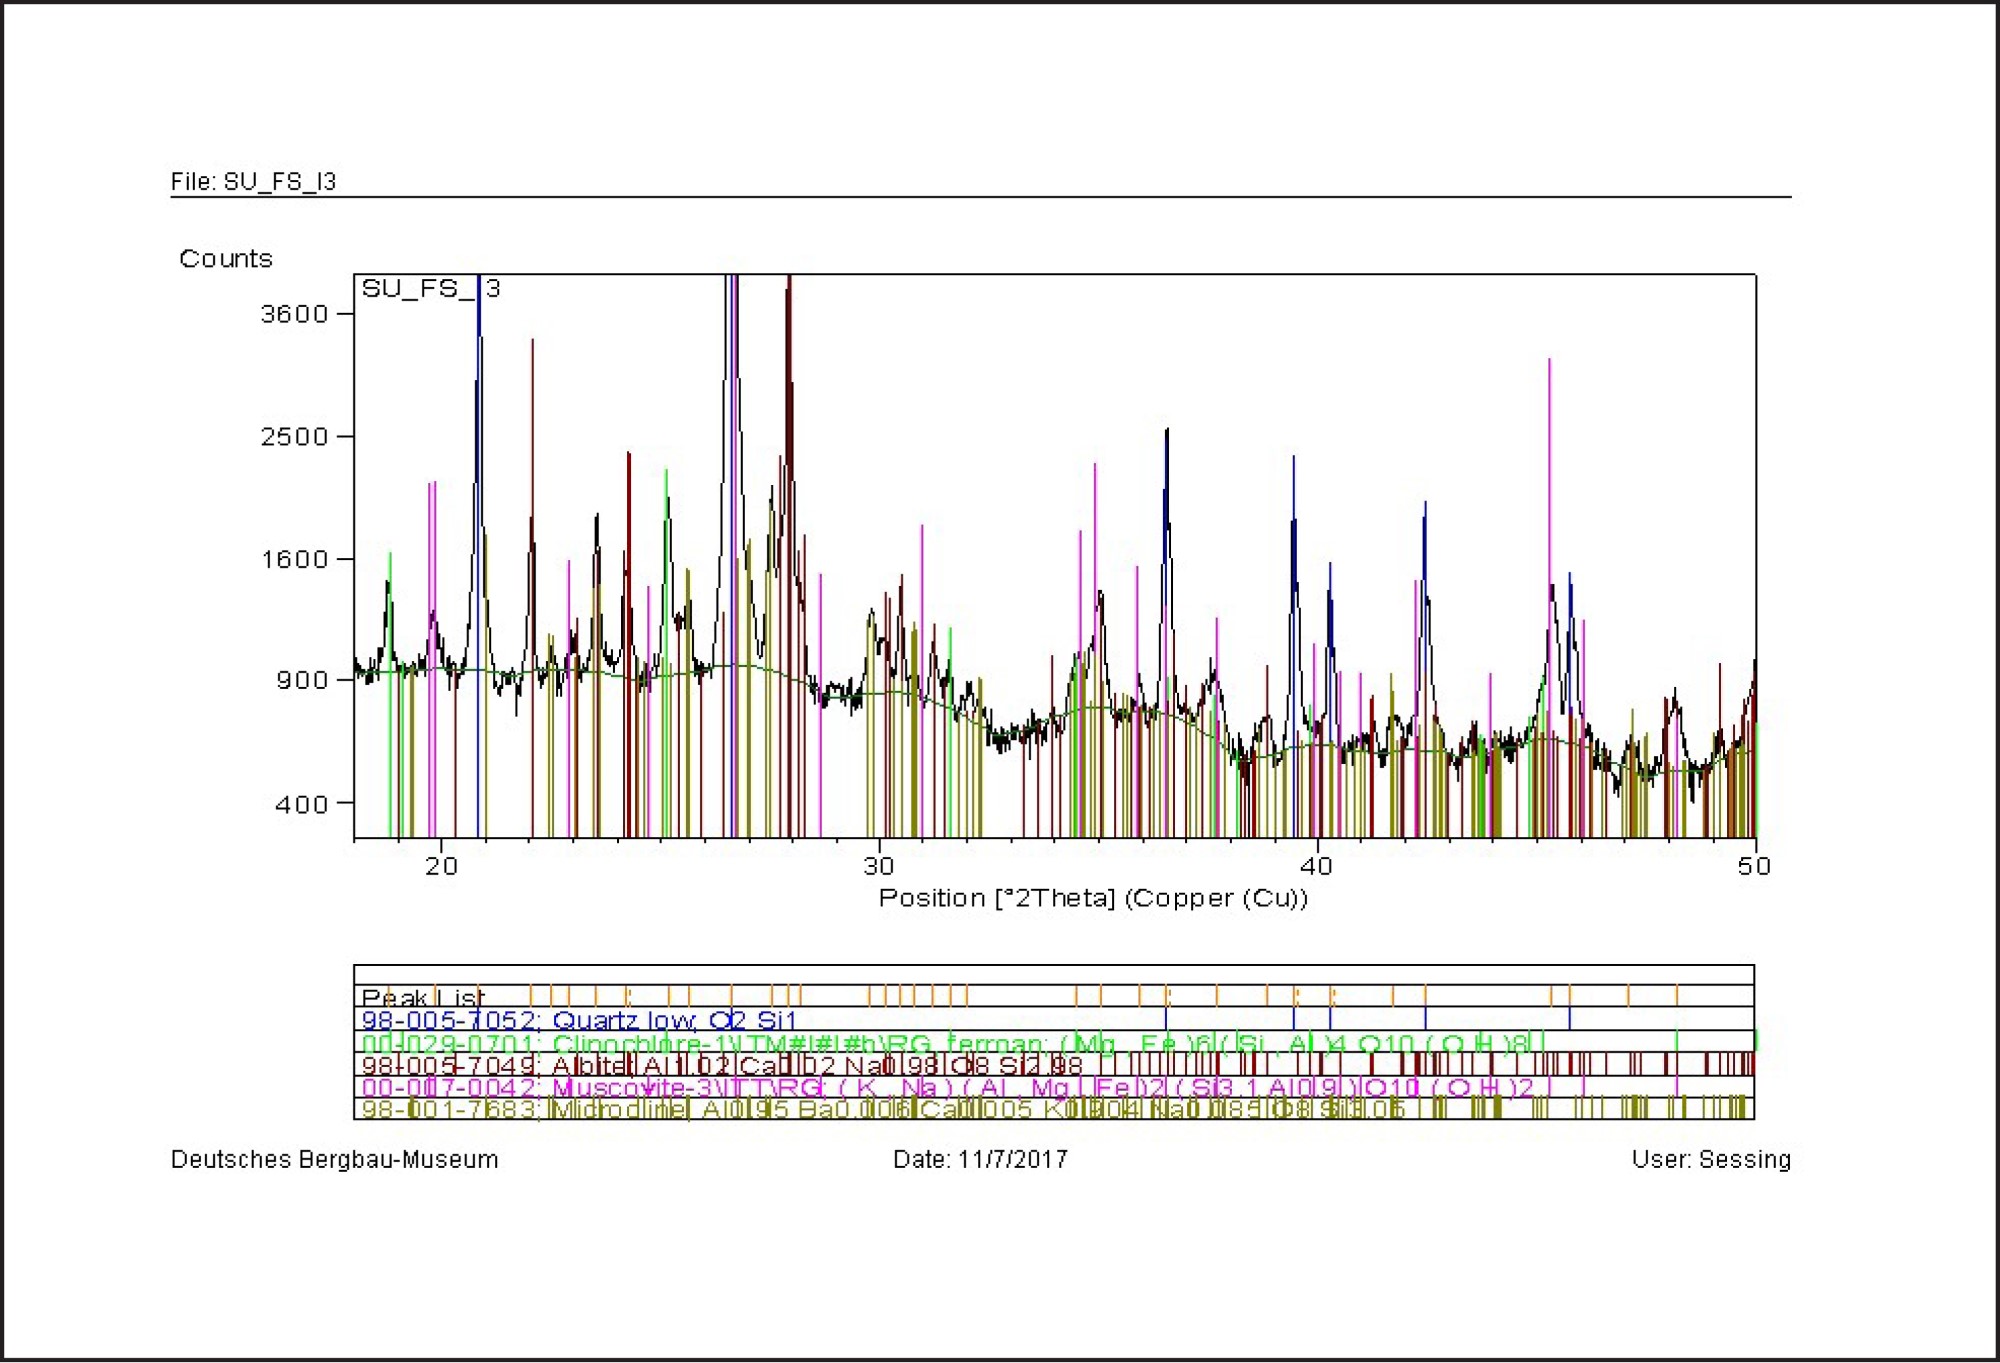Click the Position [°2Theta] axis title

1092,898
